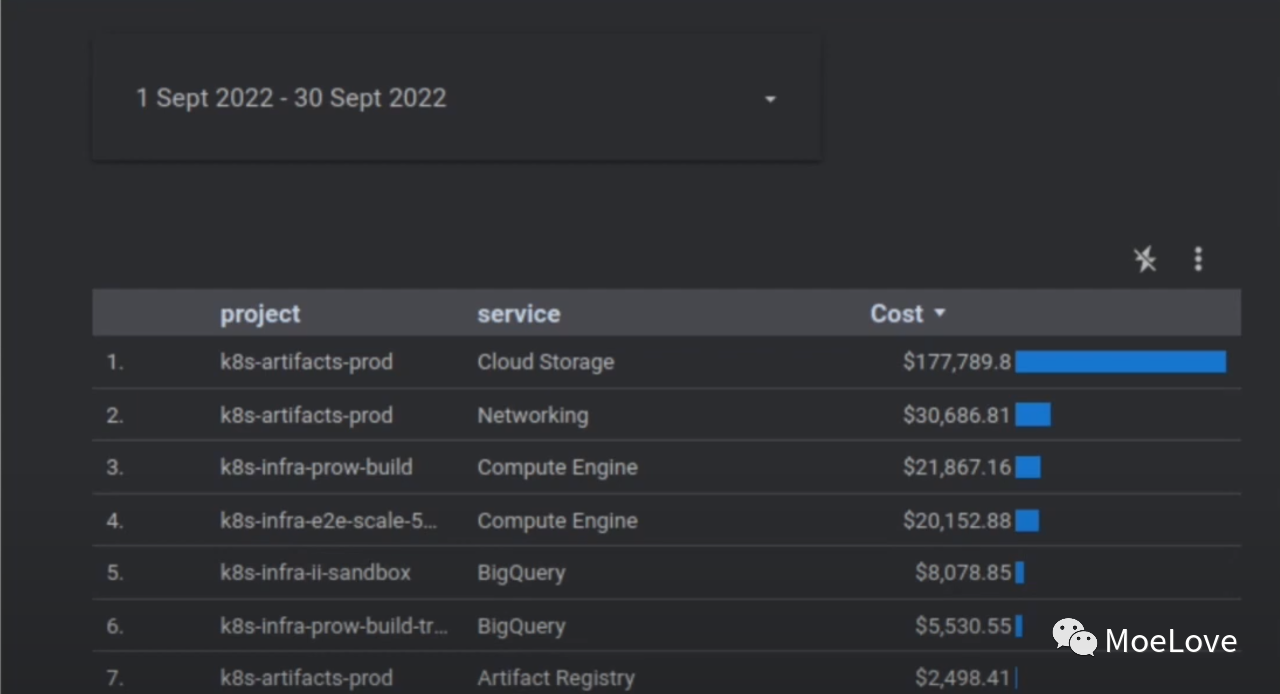Viewport: 1280px width, 694px height.
Task: Click the cost bar beside $20,152.88
Action: [1027, 520]
